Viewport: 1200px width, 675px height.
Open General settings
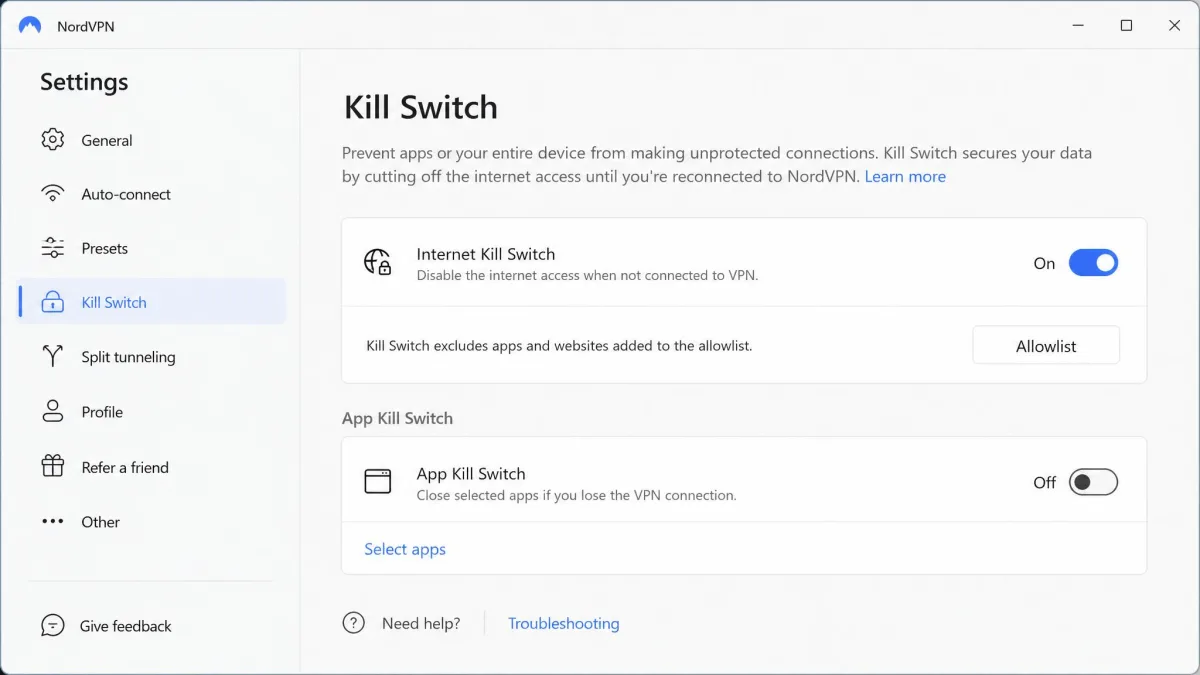(152, 140)
